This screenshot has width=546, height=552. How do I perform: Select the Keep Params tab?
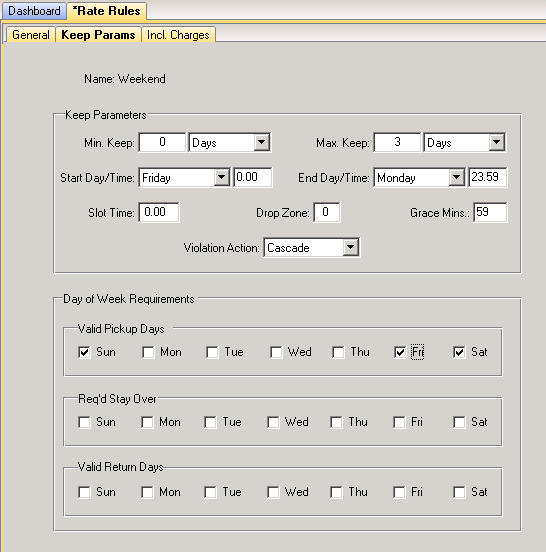pos(98,35)
